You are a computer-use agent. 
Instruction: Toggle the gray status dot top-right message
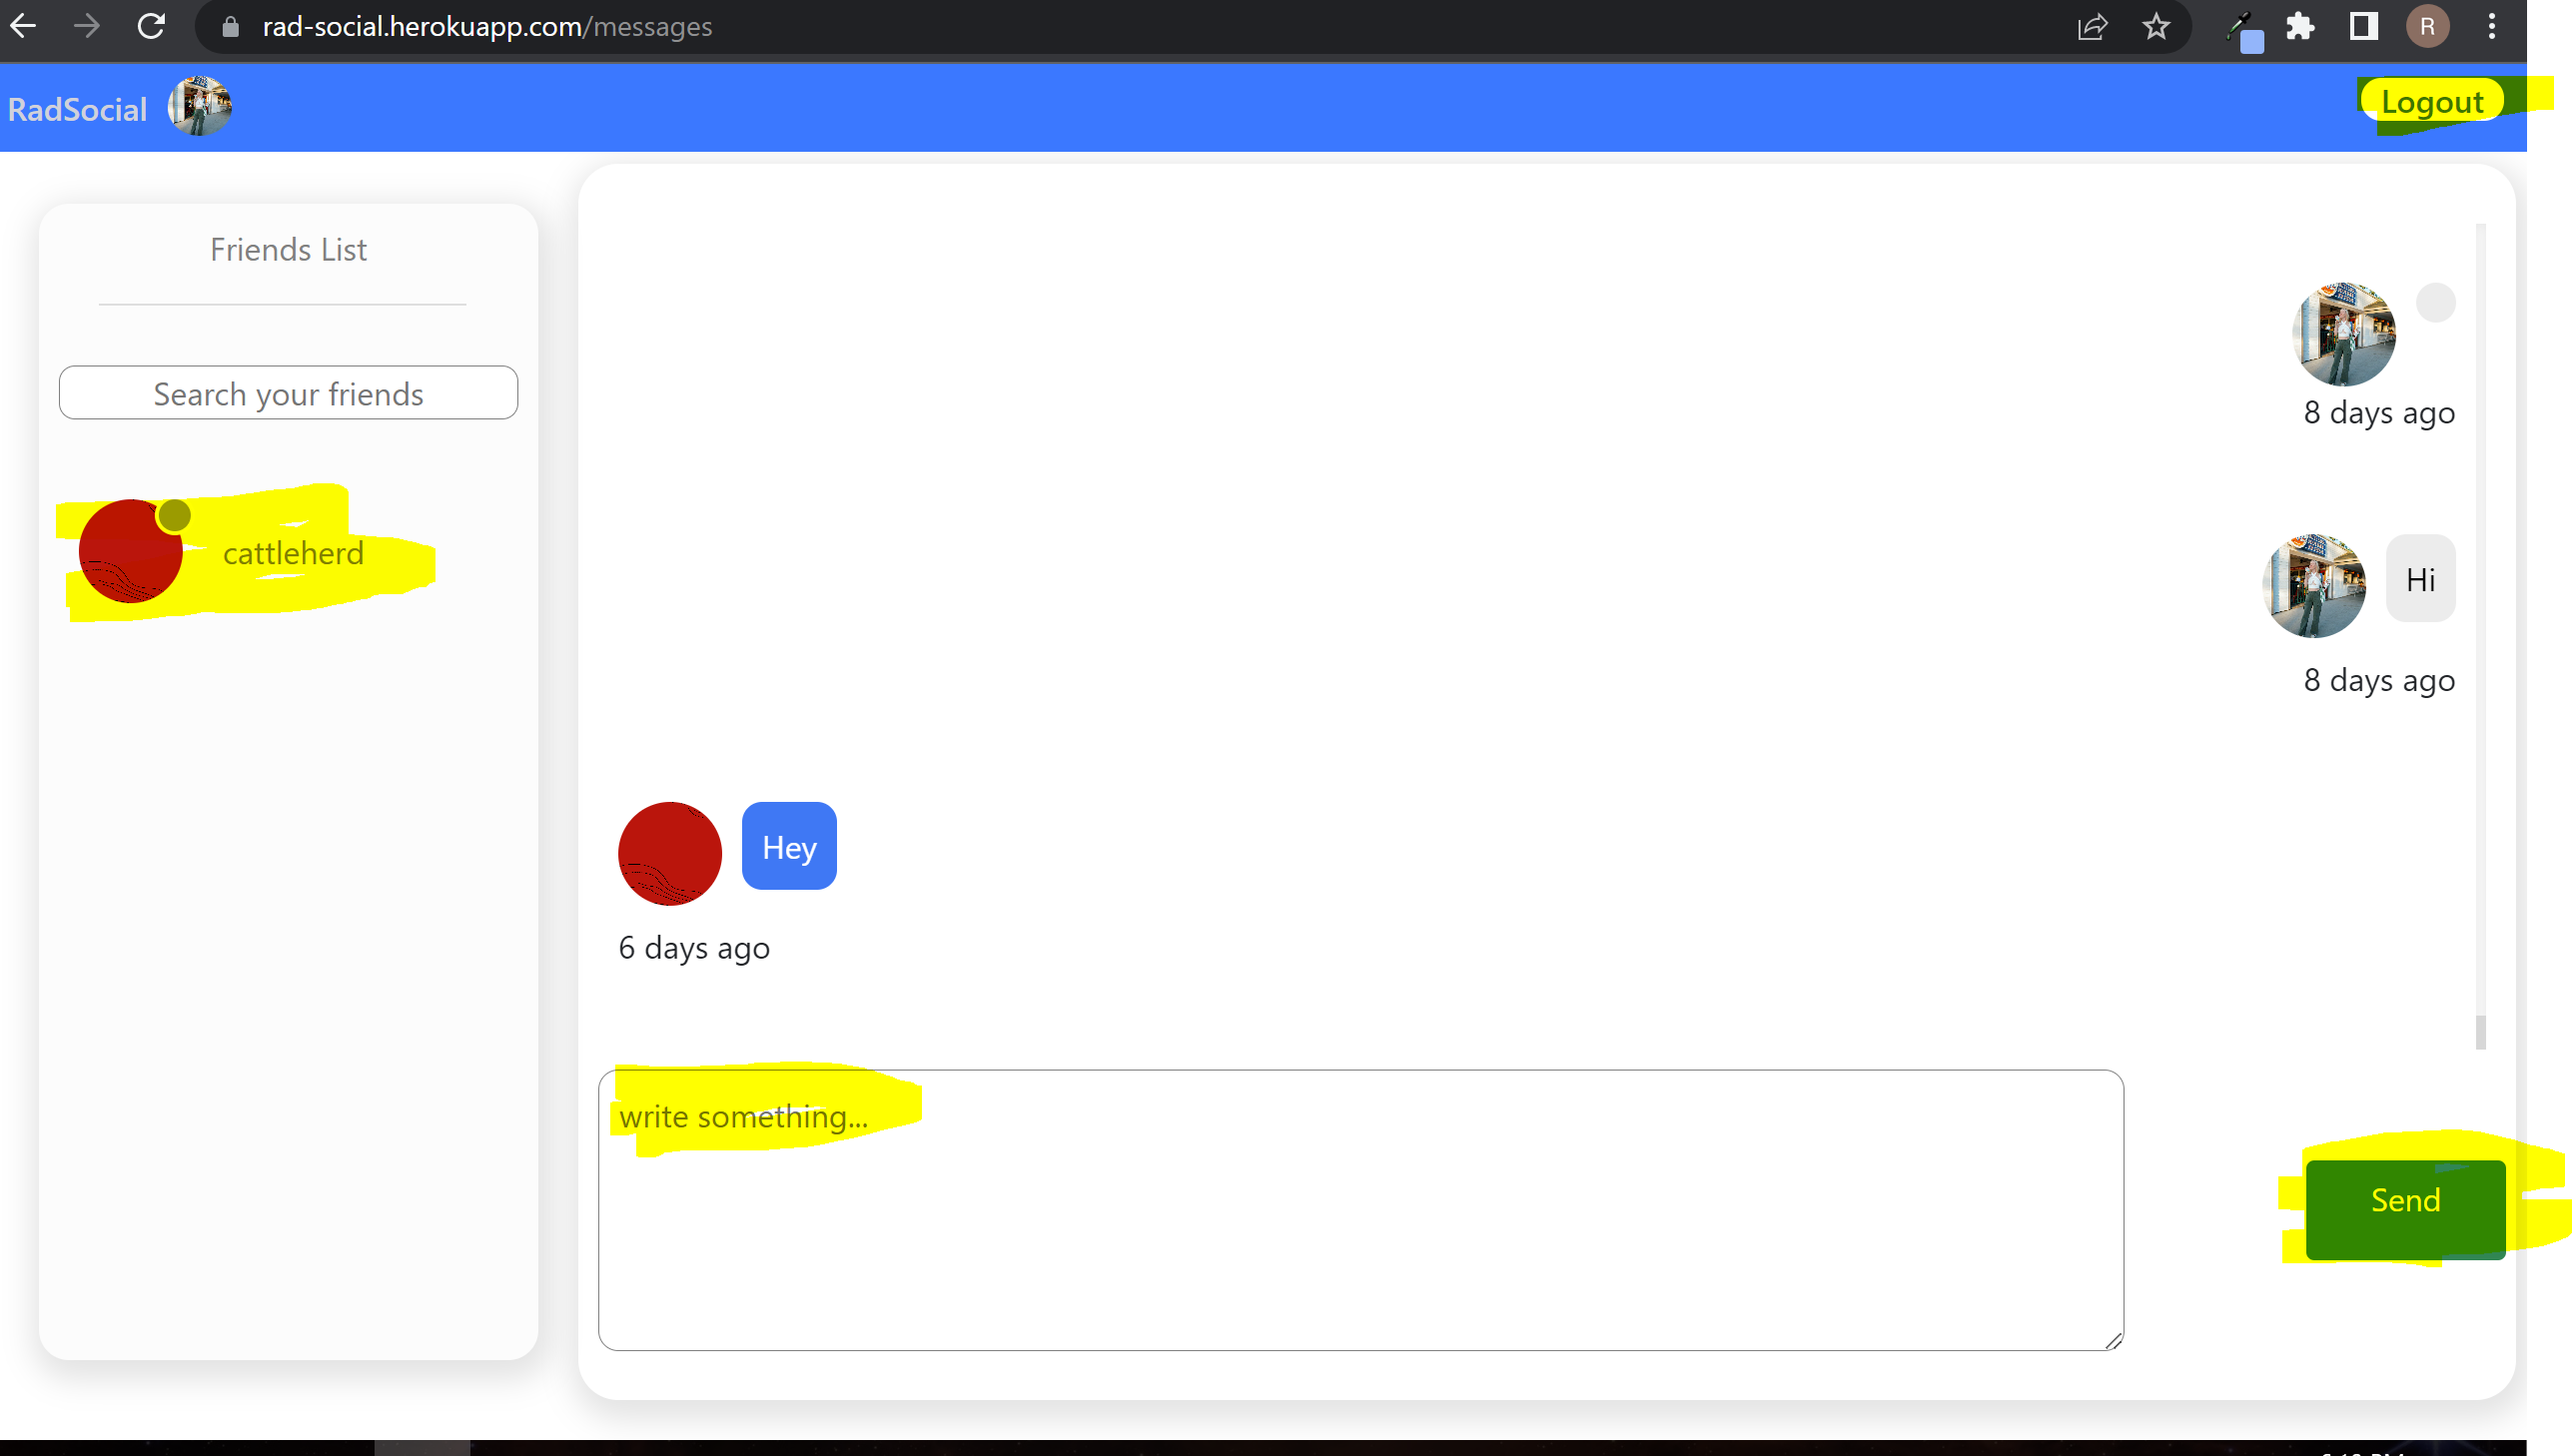point(2436,303)
